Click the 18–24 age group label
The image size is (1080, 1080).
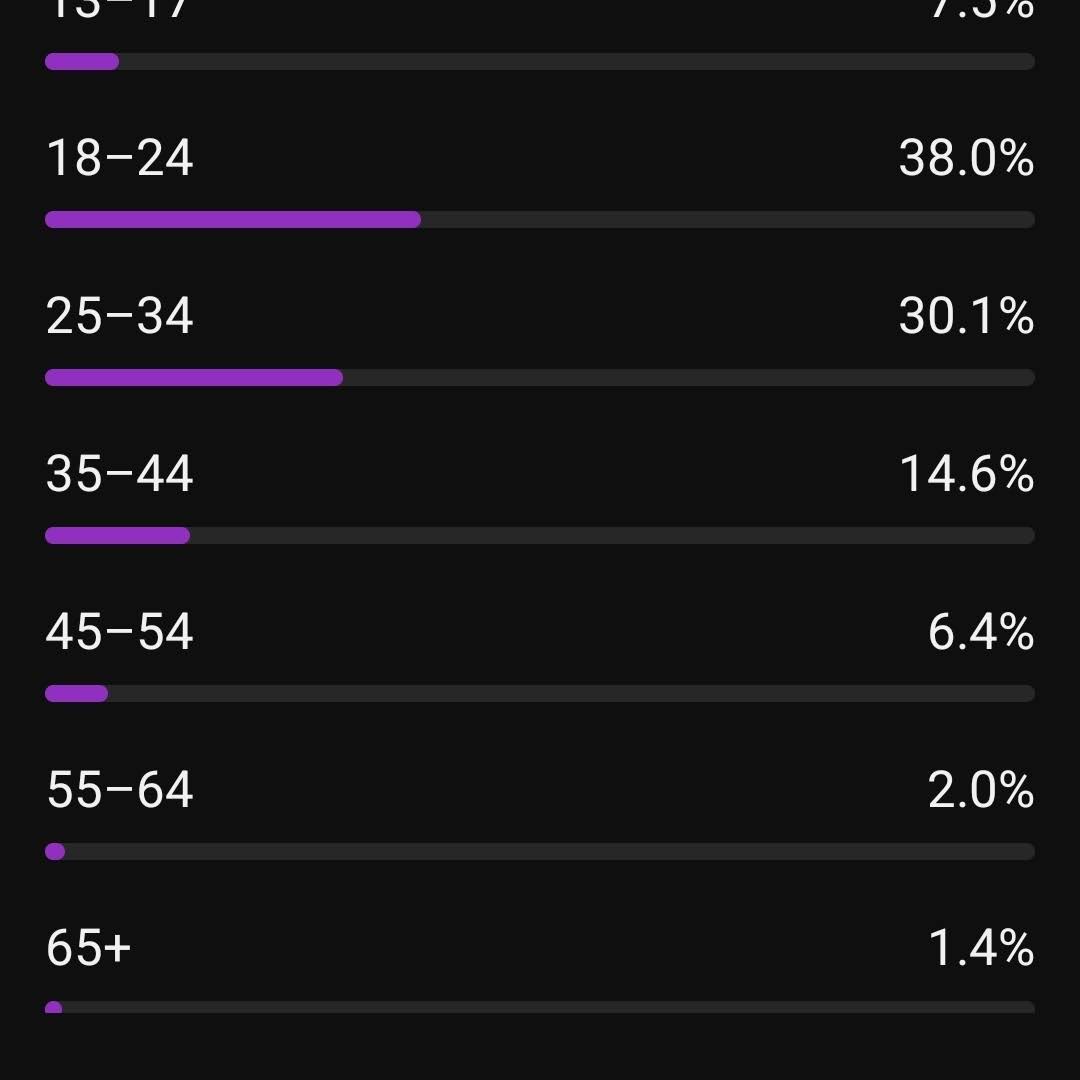tap(120, 159)
